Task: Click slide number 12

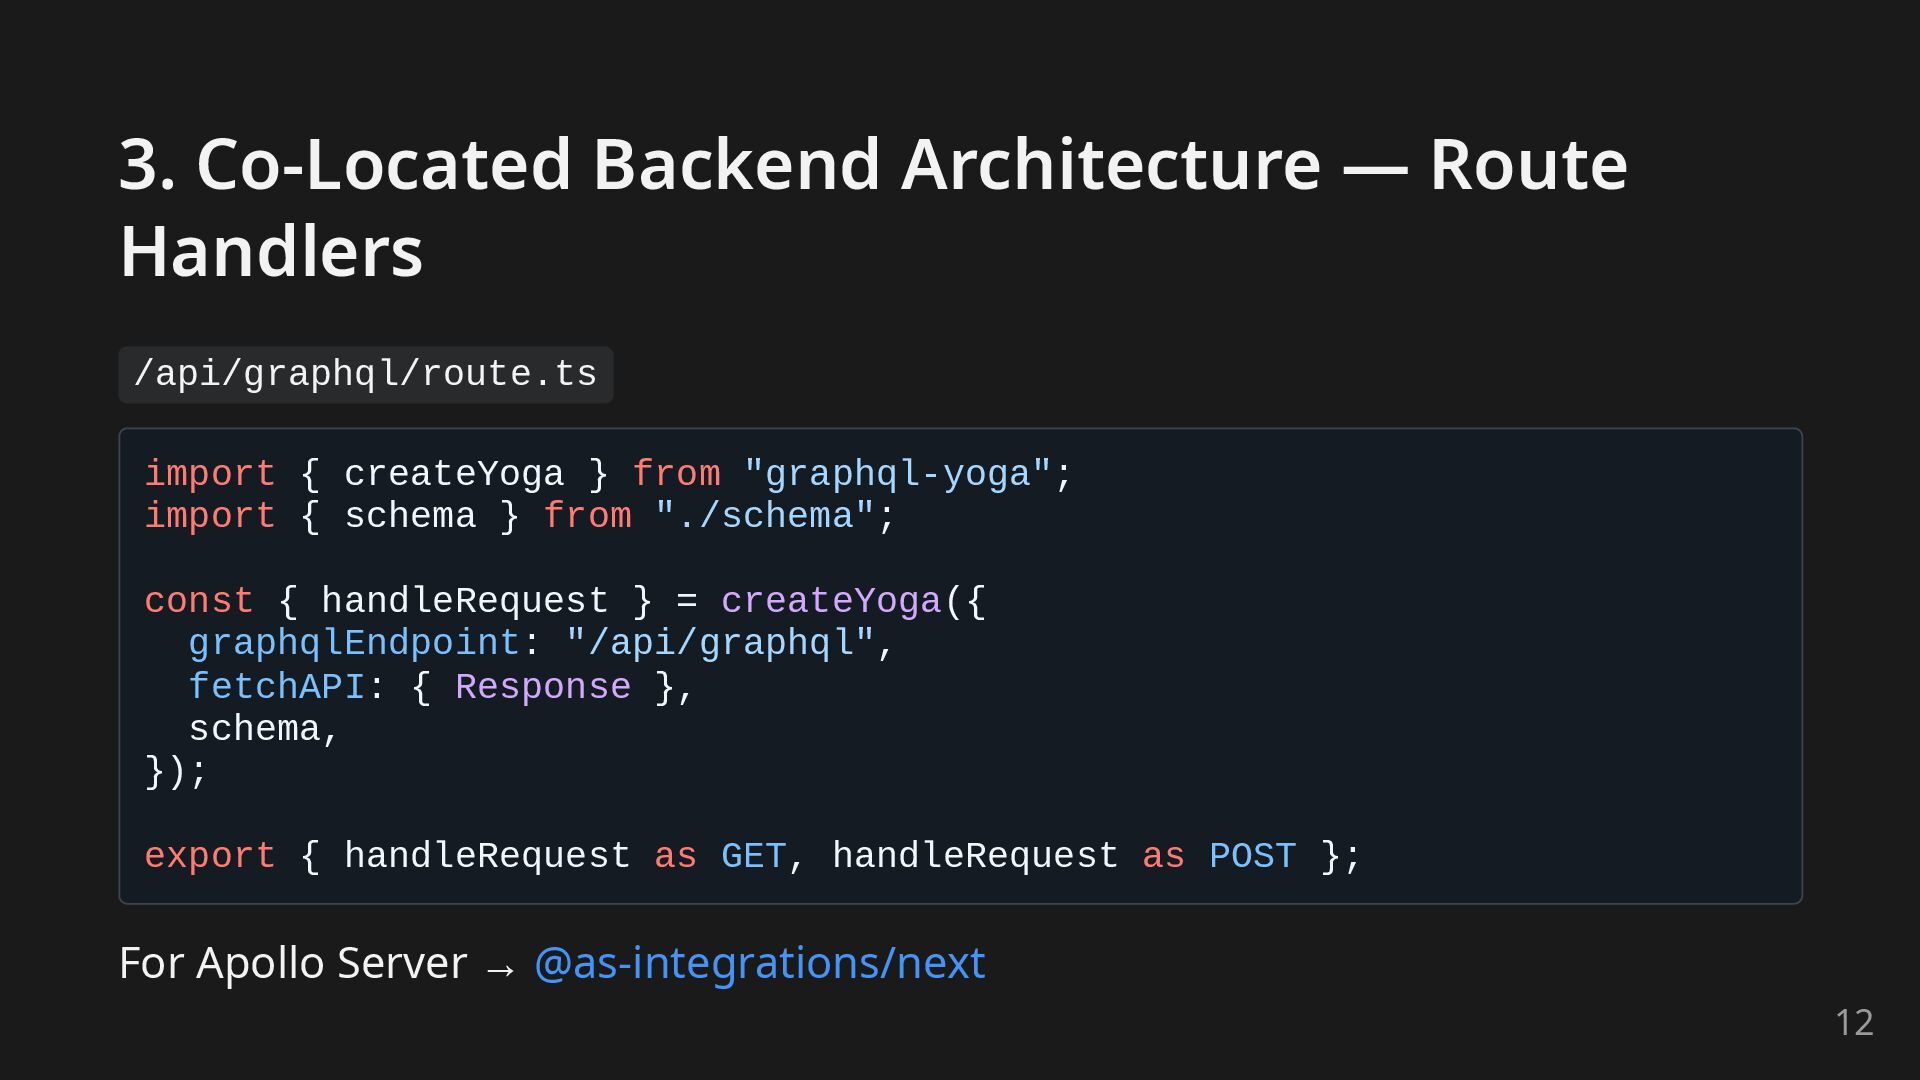Action: tap(1853, 1022)
